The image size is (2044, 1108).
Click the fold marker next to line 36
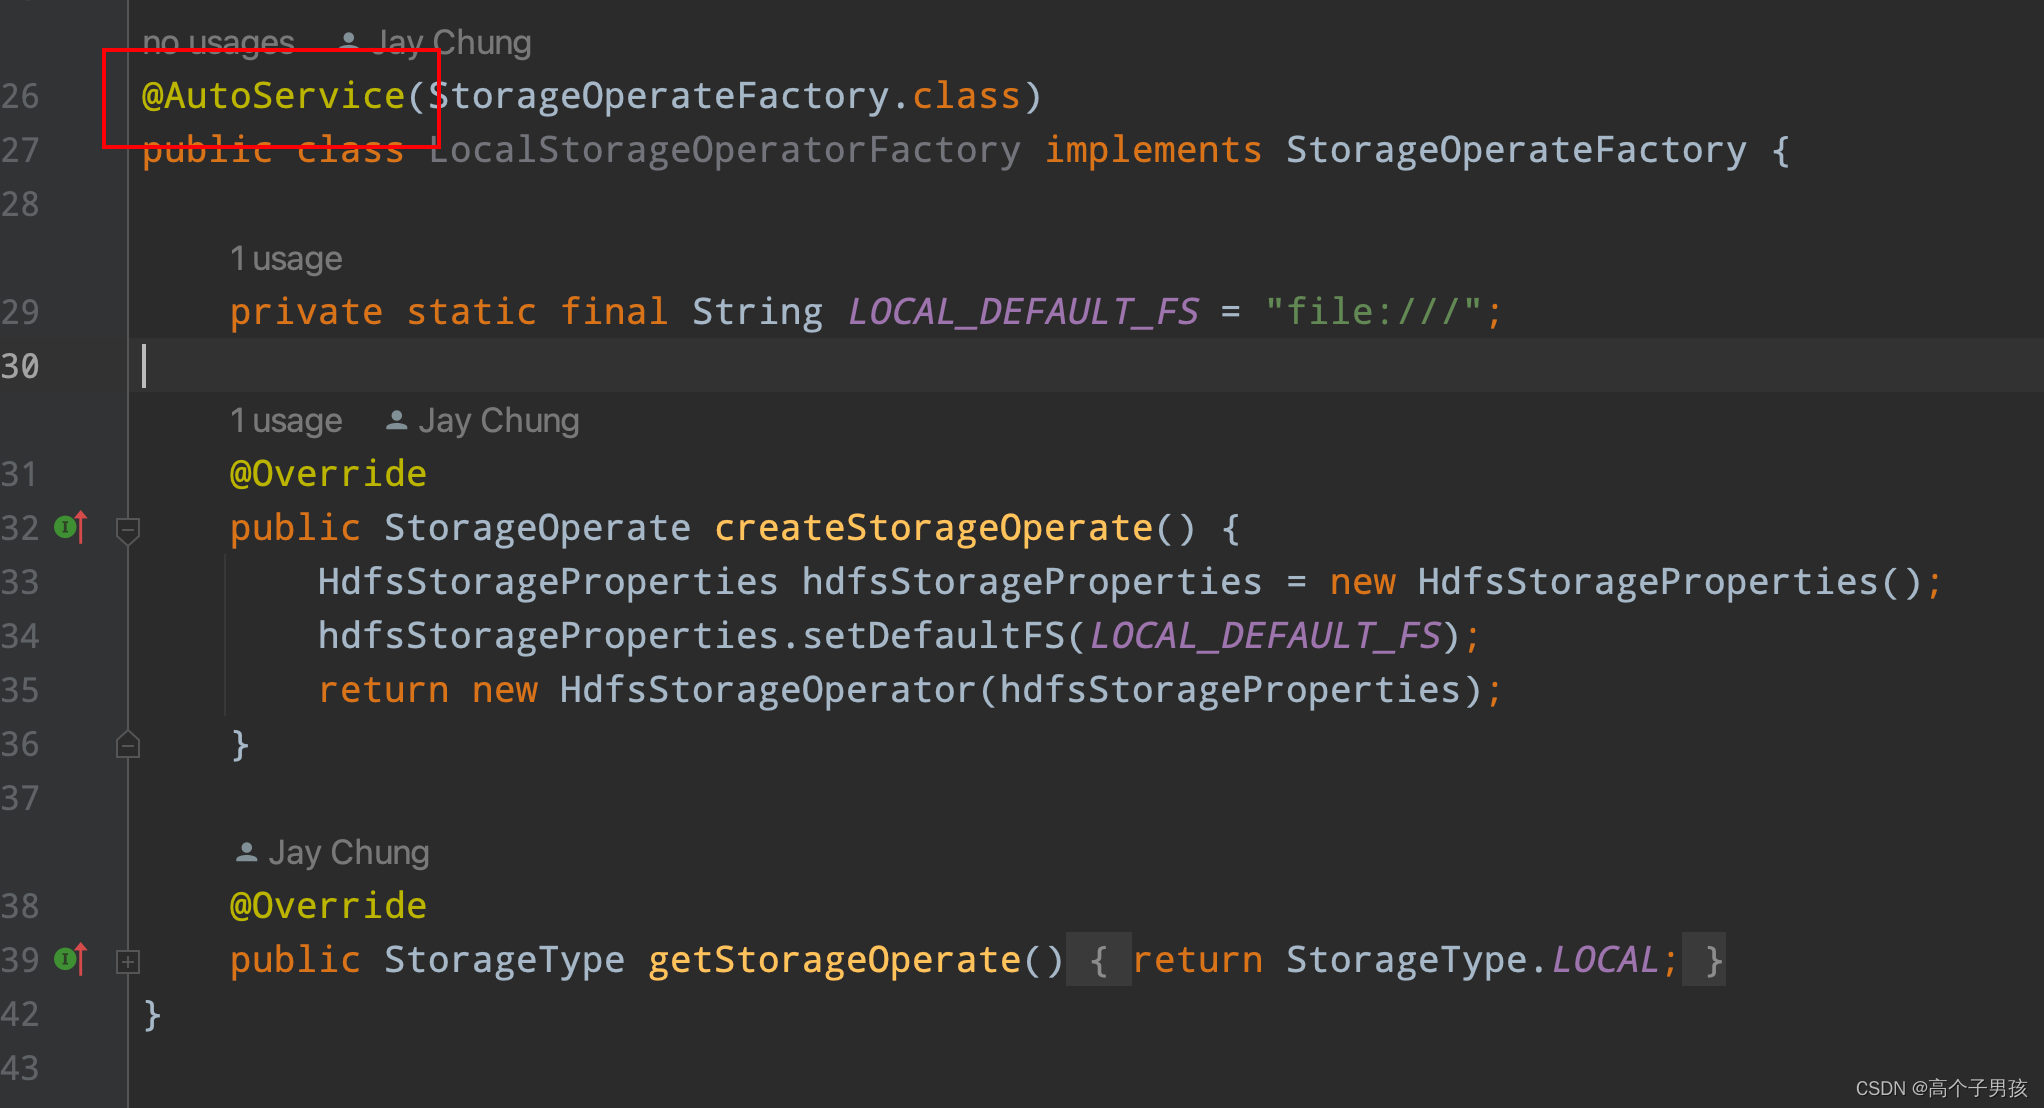click(128, 744)
